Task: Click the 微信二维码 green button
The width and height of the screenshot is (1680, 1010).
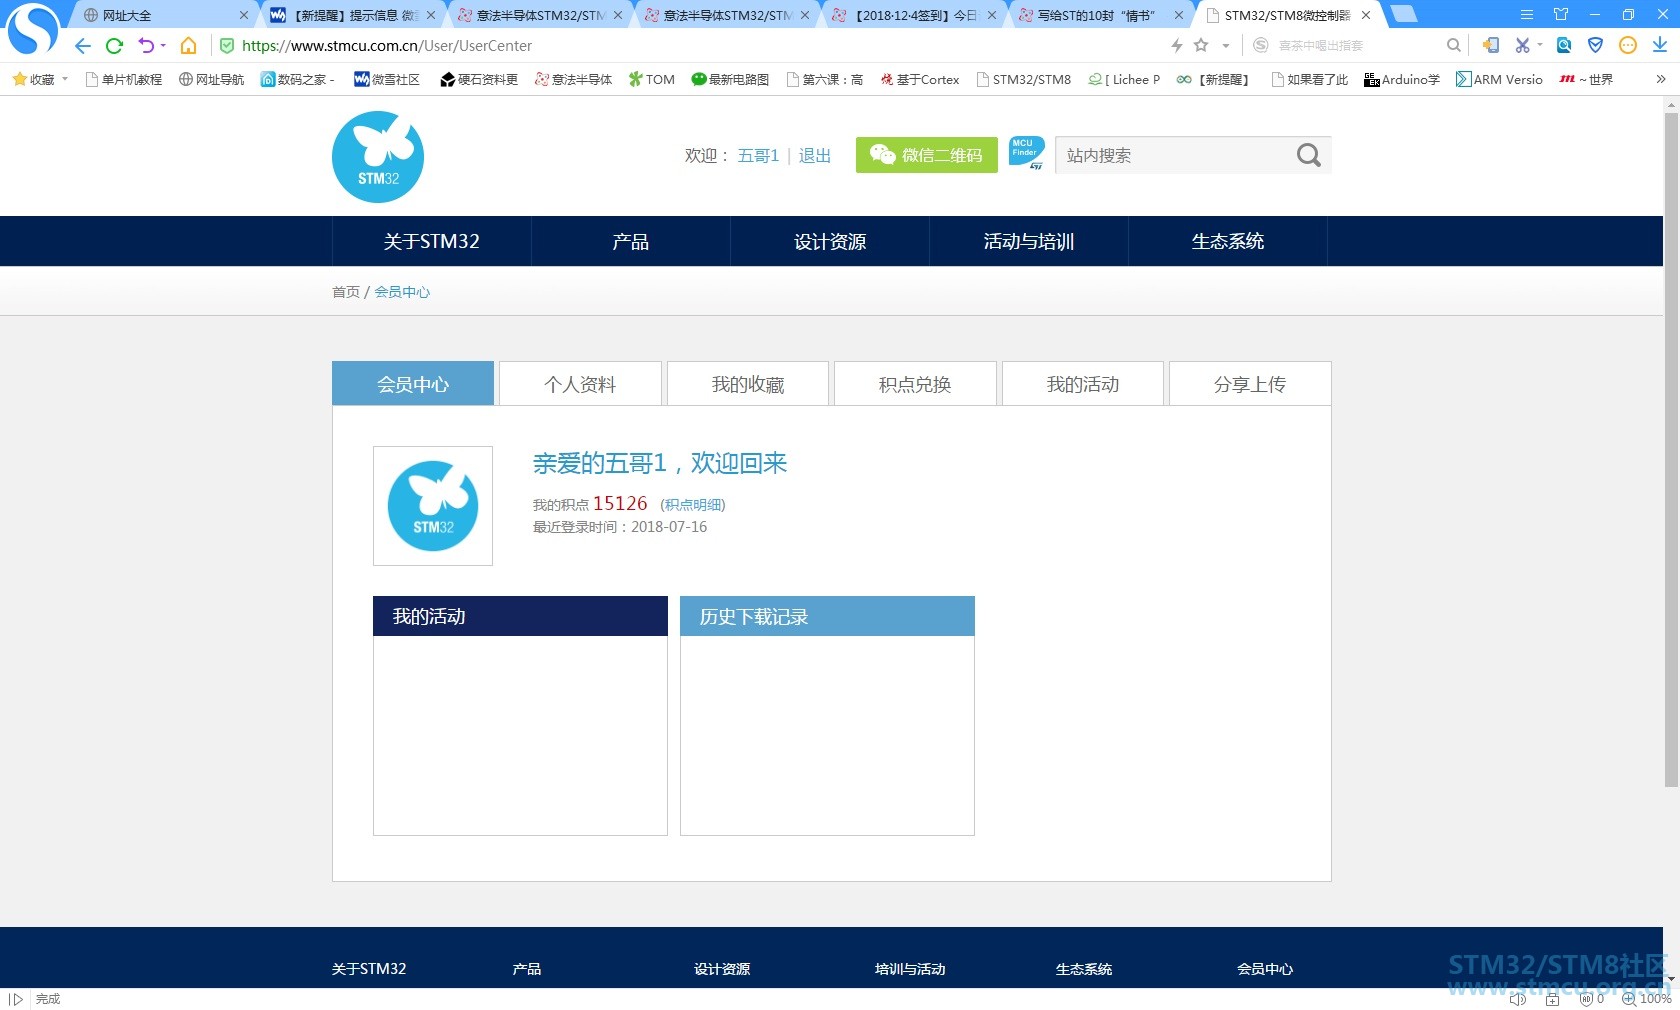Action: pos(927,155)
